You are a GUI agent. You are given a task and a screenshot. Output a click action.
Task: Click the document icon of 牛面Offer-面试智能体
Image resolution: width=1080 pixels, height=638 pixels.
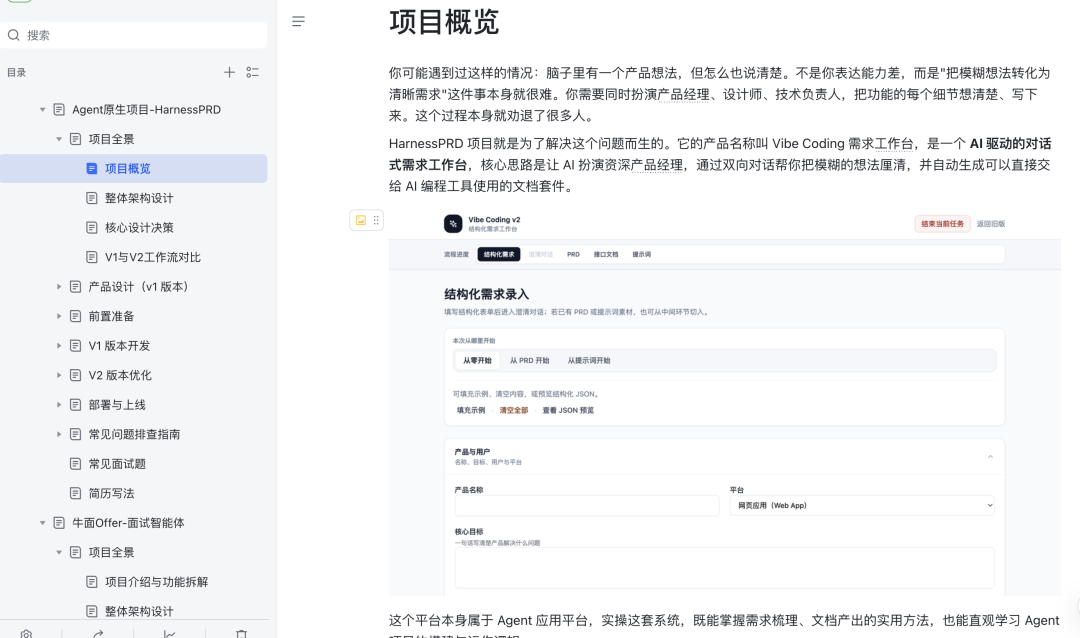click(x=59, y=523)
